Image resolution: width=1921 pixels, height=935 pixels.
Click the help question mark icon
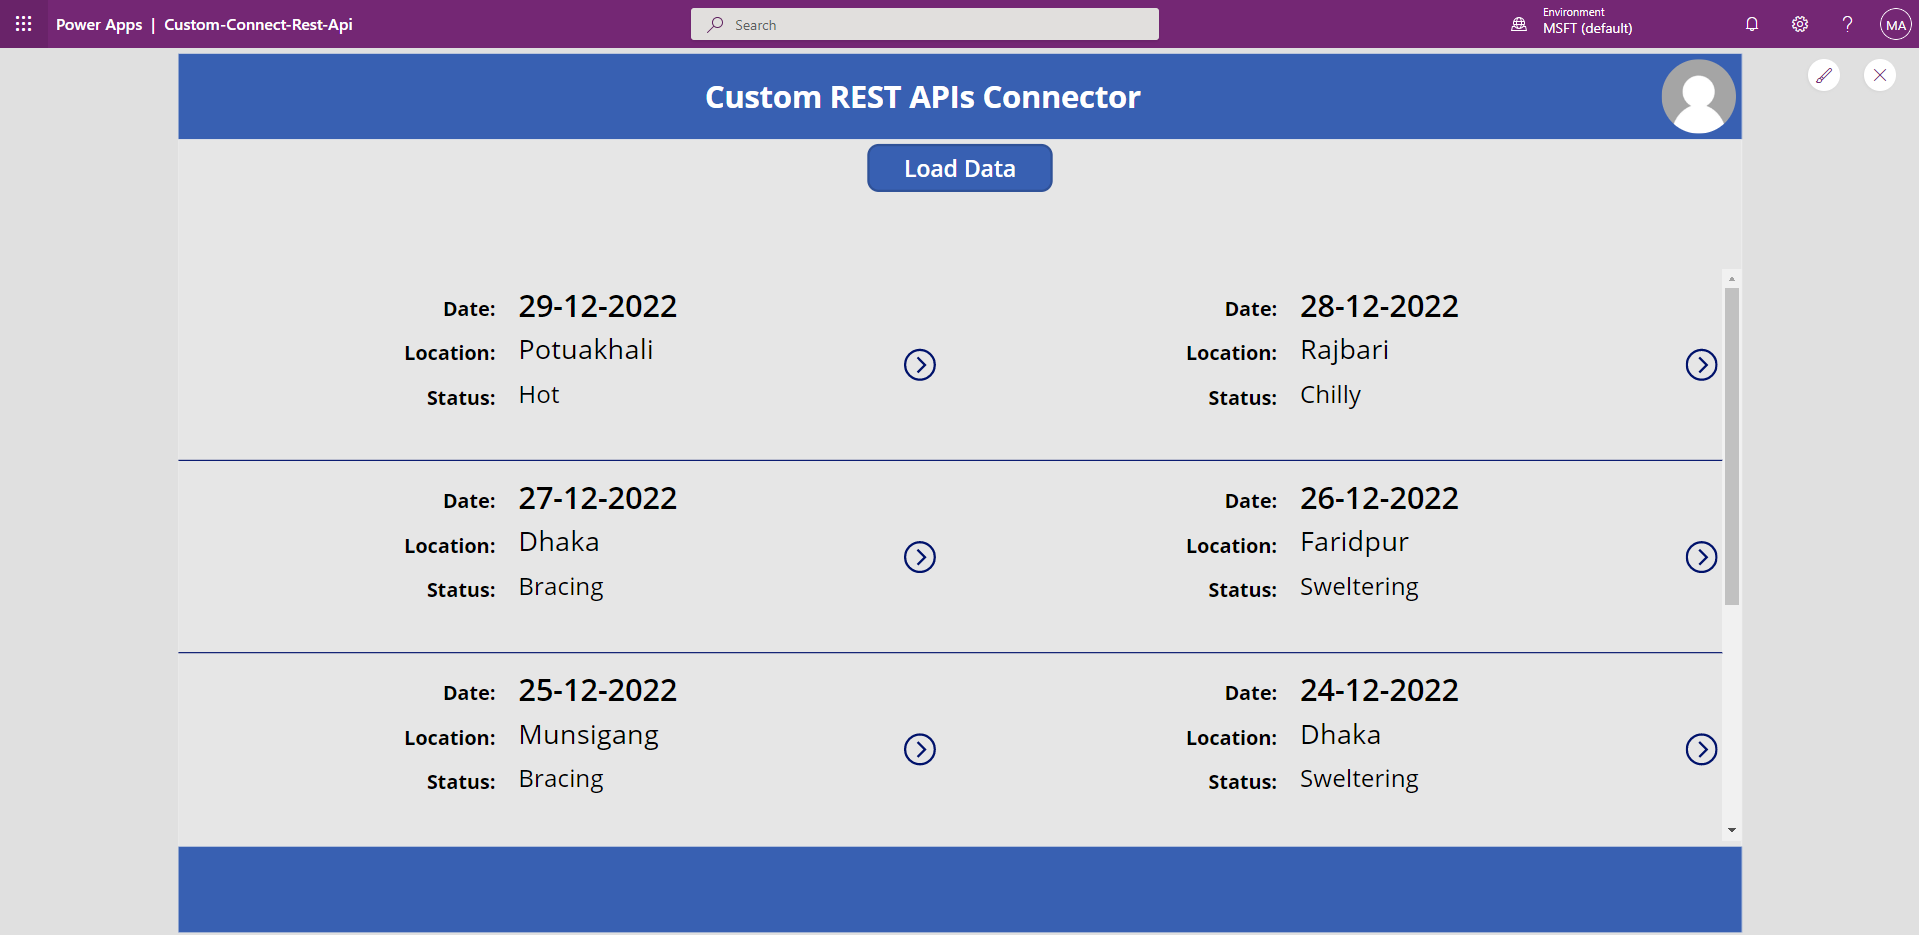(x=1847, y=24)
